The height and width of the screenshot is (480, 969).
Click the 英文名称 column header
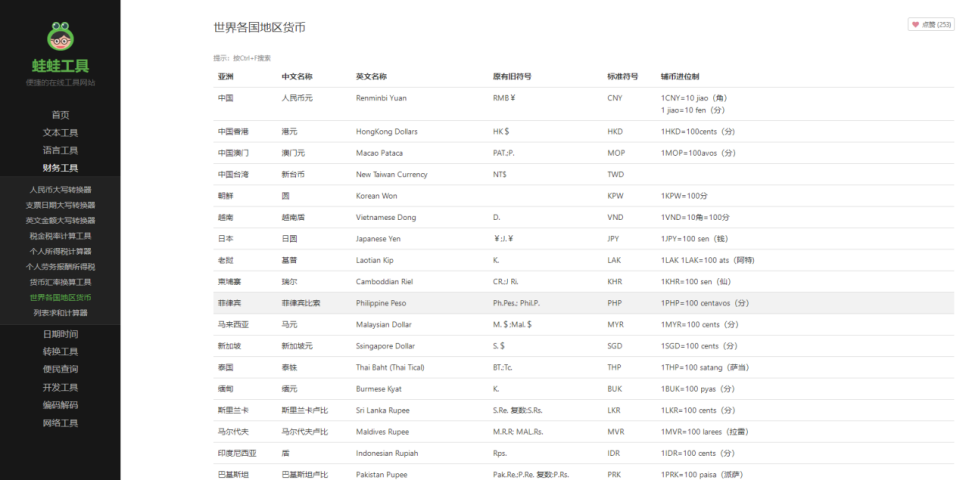coord(371,77)
